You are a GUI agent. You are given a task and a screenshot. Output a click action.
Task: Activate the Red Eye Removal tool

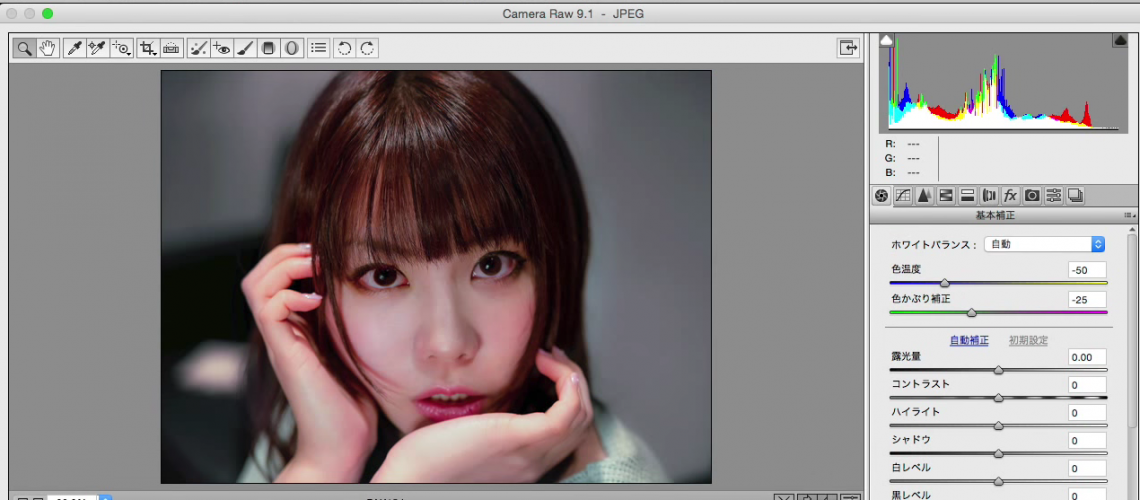pos(222,48)
